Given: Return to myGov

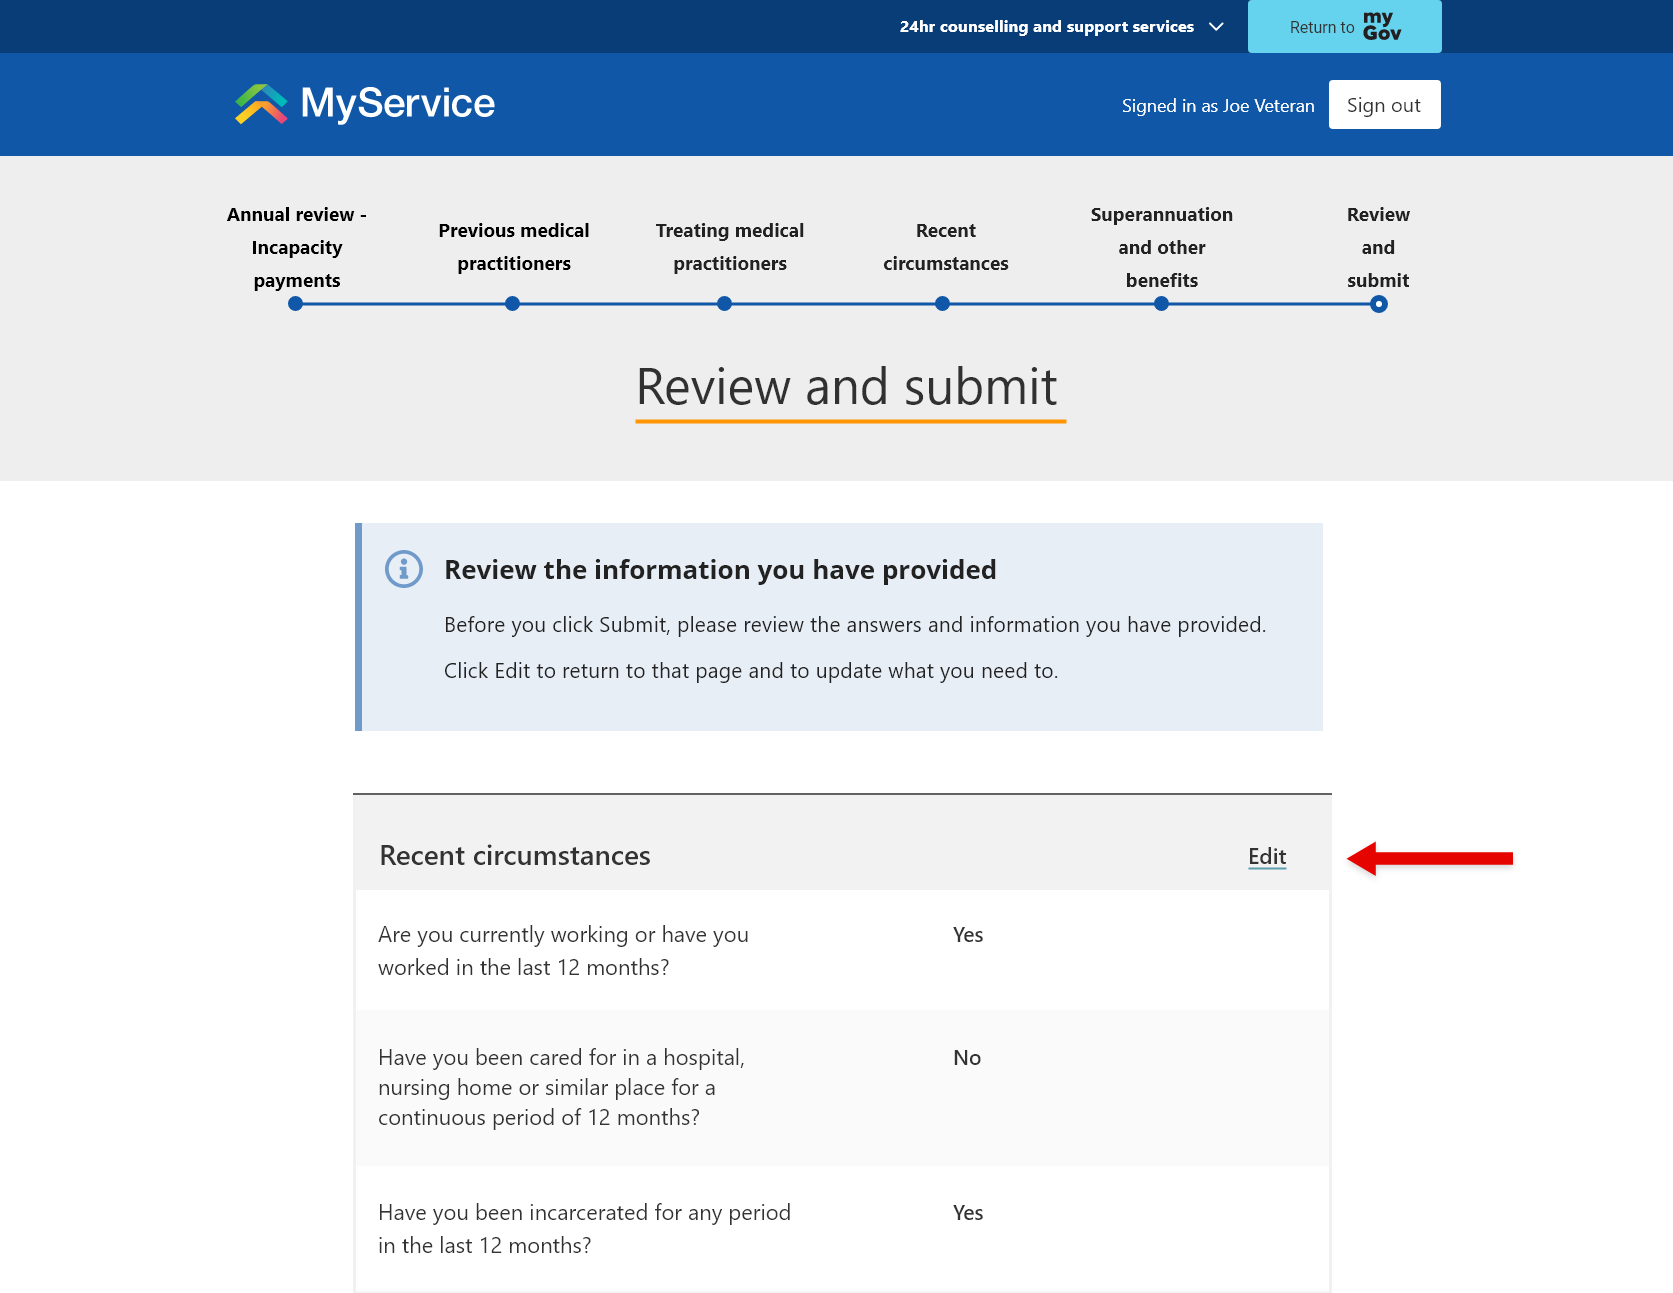Looking at the screenshot, I should (x=1344, y=26).
